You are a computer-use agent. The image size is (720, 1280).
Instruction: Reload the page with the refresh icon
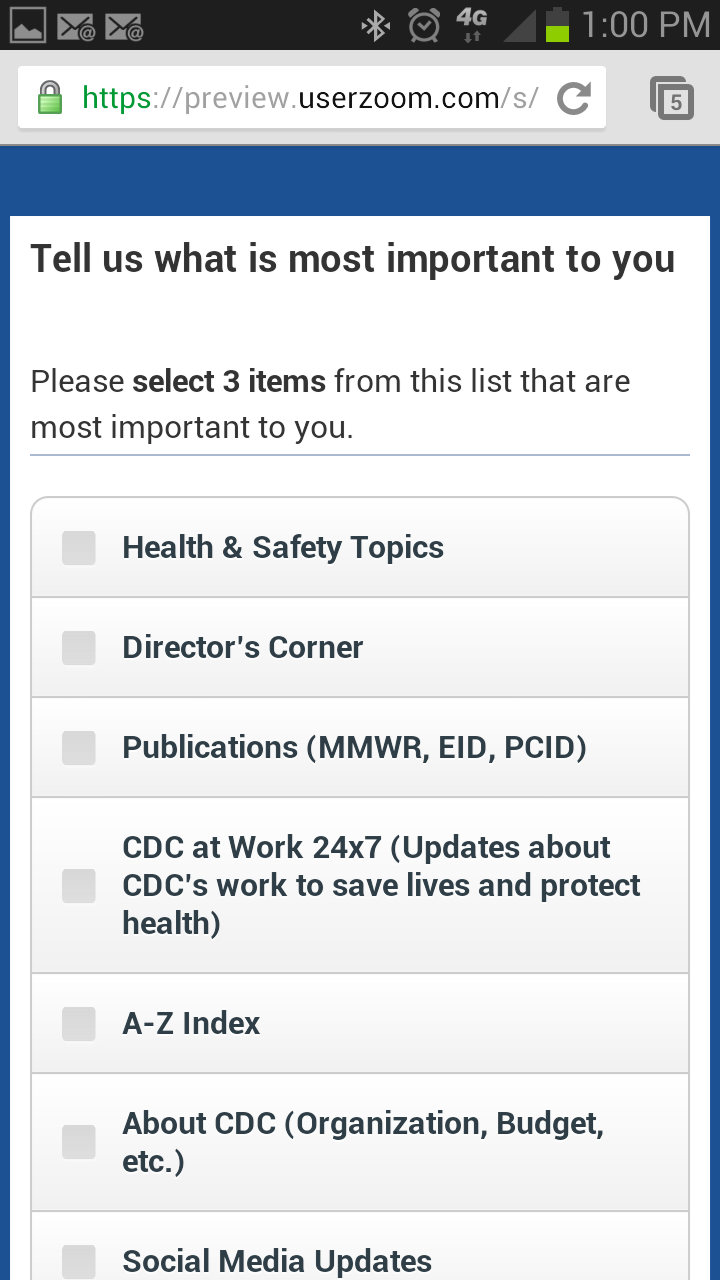pyautogui.click(x=574, y=98)
